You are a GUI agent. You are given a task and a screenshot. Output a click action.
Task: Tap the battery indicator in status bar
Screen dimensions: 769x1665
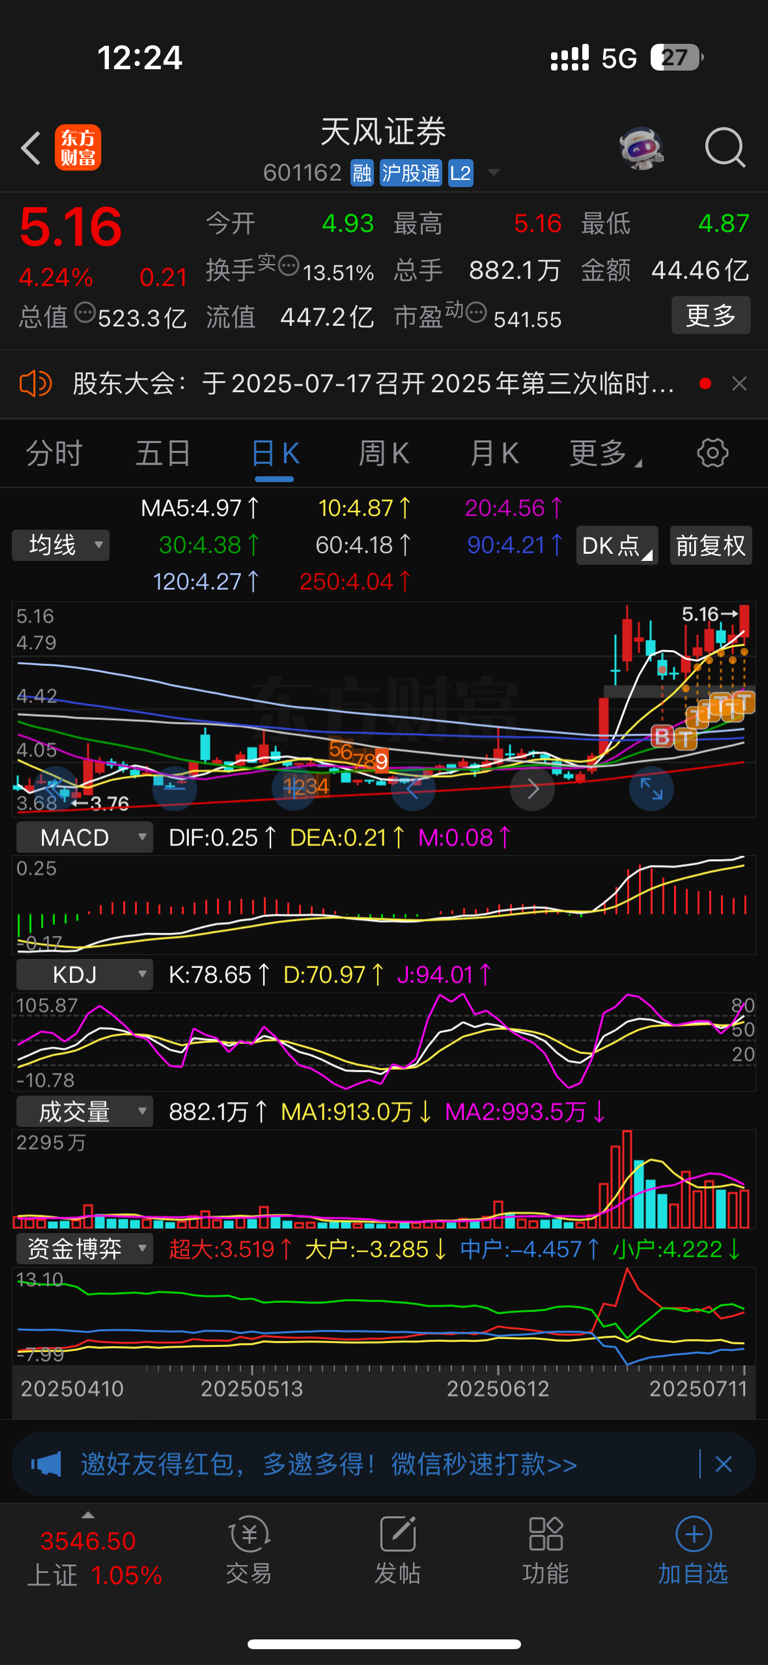(x=677, y=57)
